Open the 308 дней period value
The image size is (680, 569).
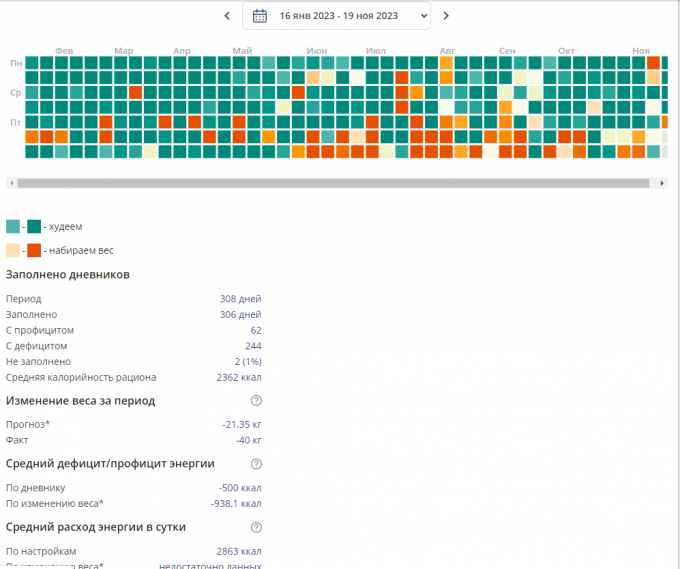[x=240, y=299]
